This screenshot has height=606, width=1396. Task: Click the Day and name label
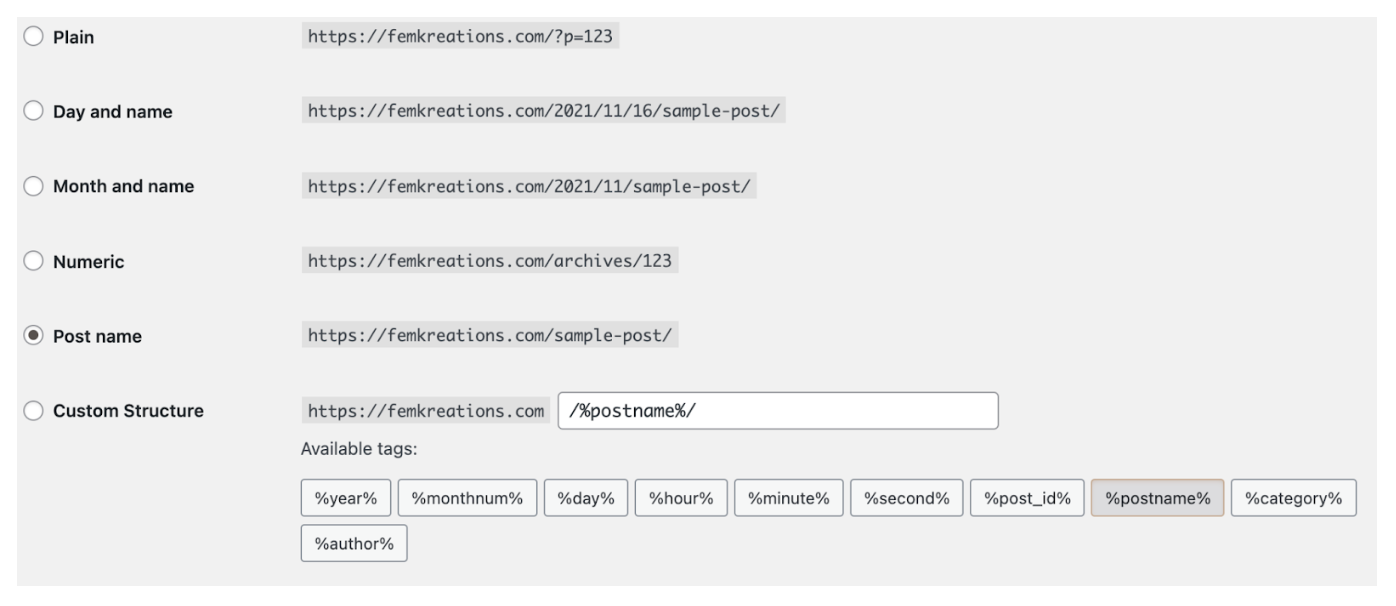tap(112, 112)
